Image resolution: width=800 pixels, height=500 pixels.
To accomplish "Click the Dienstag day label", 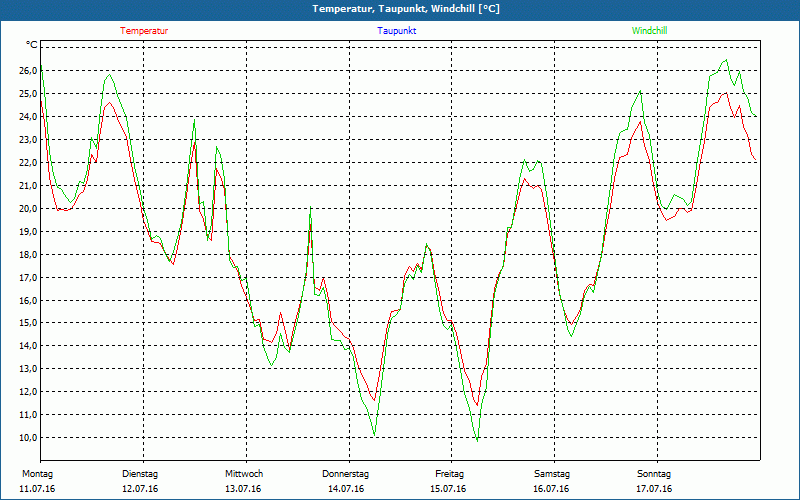I will tap(140, 474).
